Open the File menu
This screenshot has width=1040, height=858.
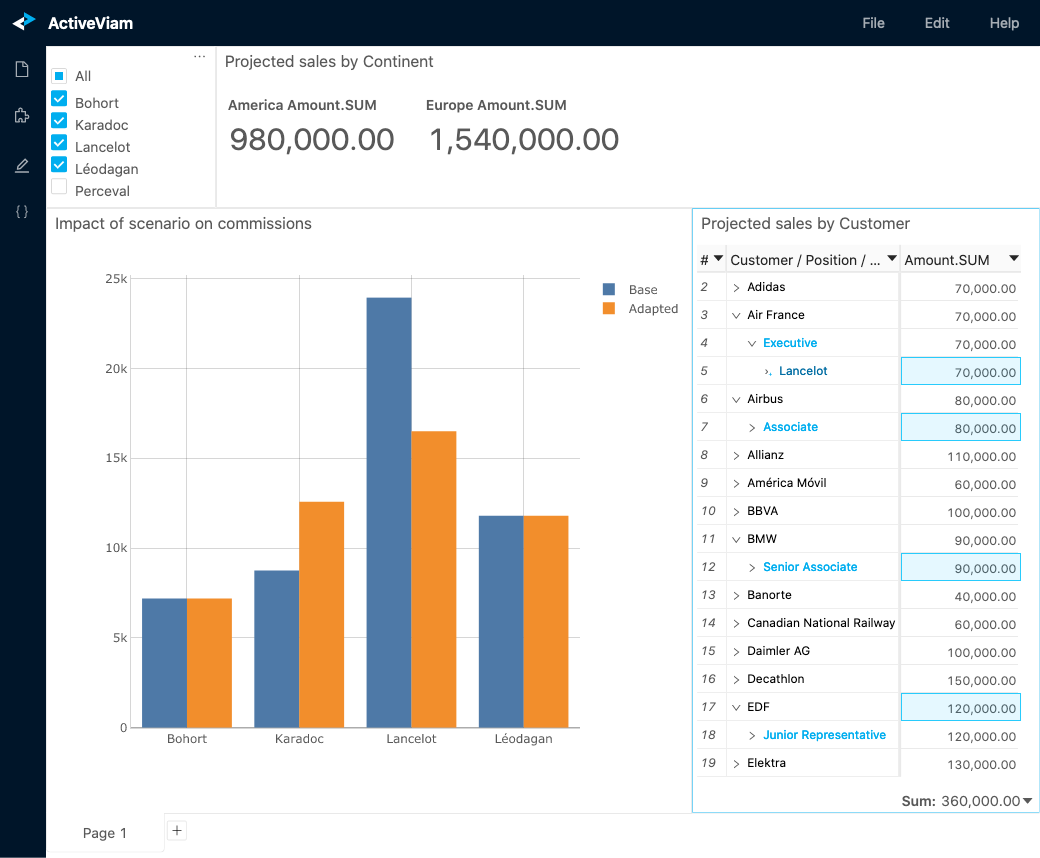click(x=873, y=22)
